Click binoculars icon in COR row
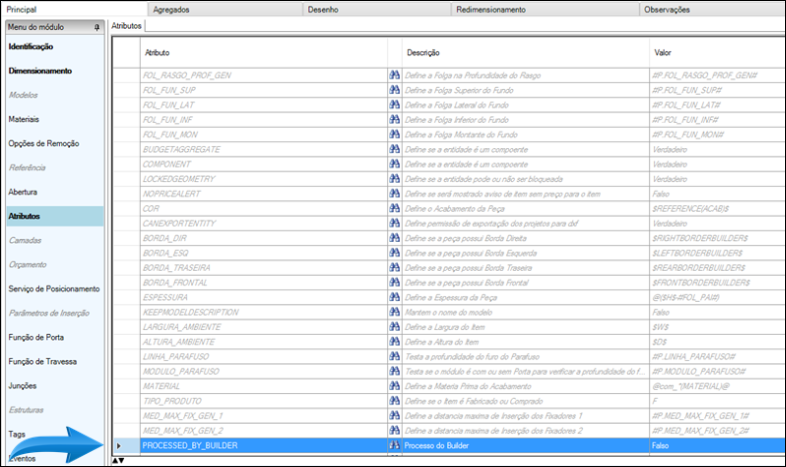The width and height of the screenshot is (786, 467). pyautogui.click(x=395, y=208)
